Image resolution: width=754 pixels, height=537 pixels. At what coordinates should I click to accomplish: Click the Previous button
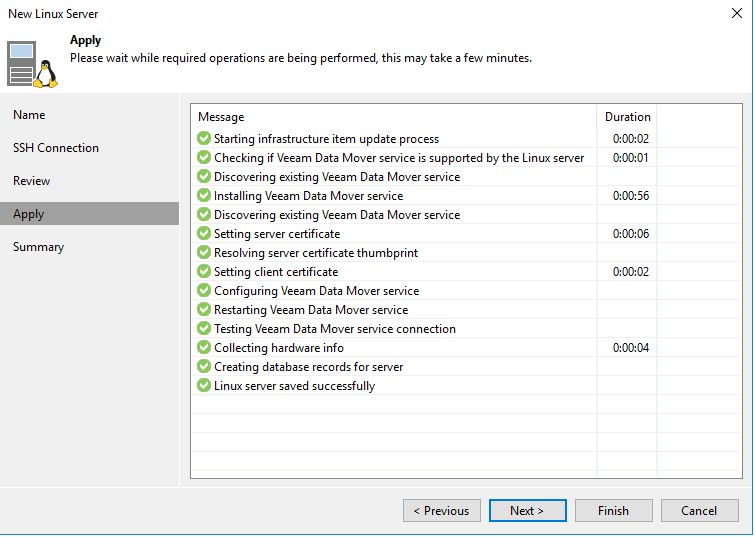tap(441, 511)
